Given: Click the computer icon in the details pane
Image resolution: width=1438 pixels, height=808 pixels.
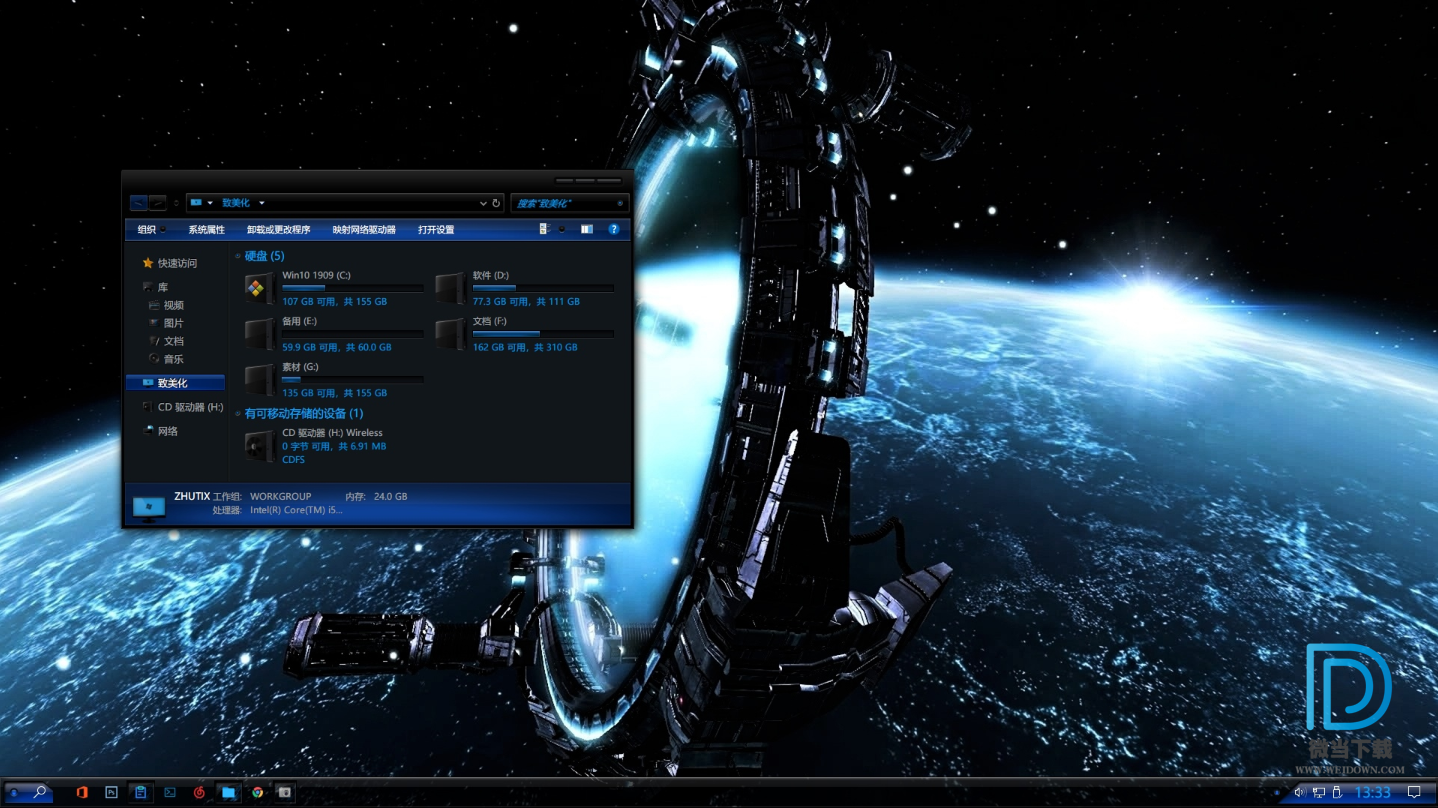Looking at the screenshot, I should pos(149,507).
